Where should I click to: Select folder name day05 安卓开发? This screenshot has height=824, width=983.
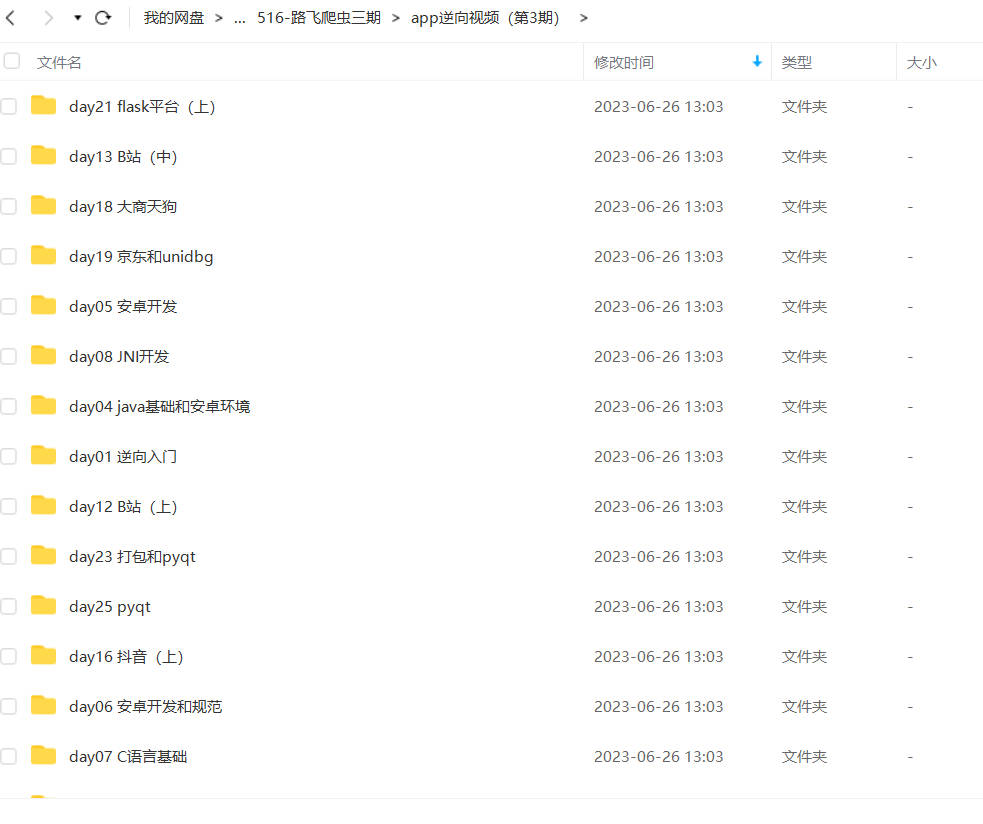(x=123, y=307)
